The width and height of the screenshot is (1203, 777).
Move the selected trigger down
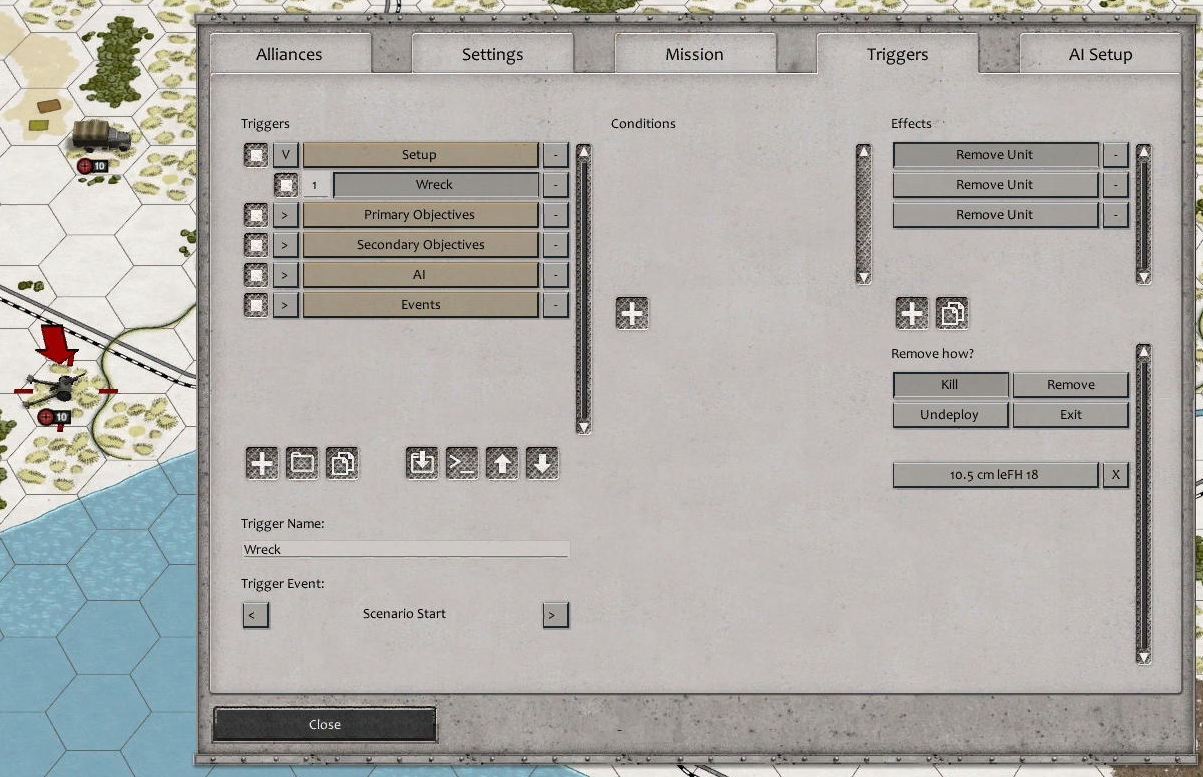coord(542,463)
